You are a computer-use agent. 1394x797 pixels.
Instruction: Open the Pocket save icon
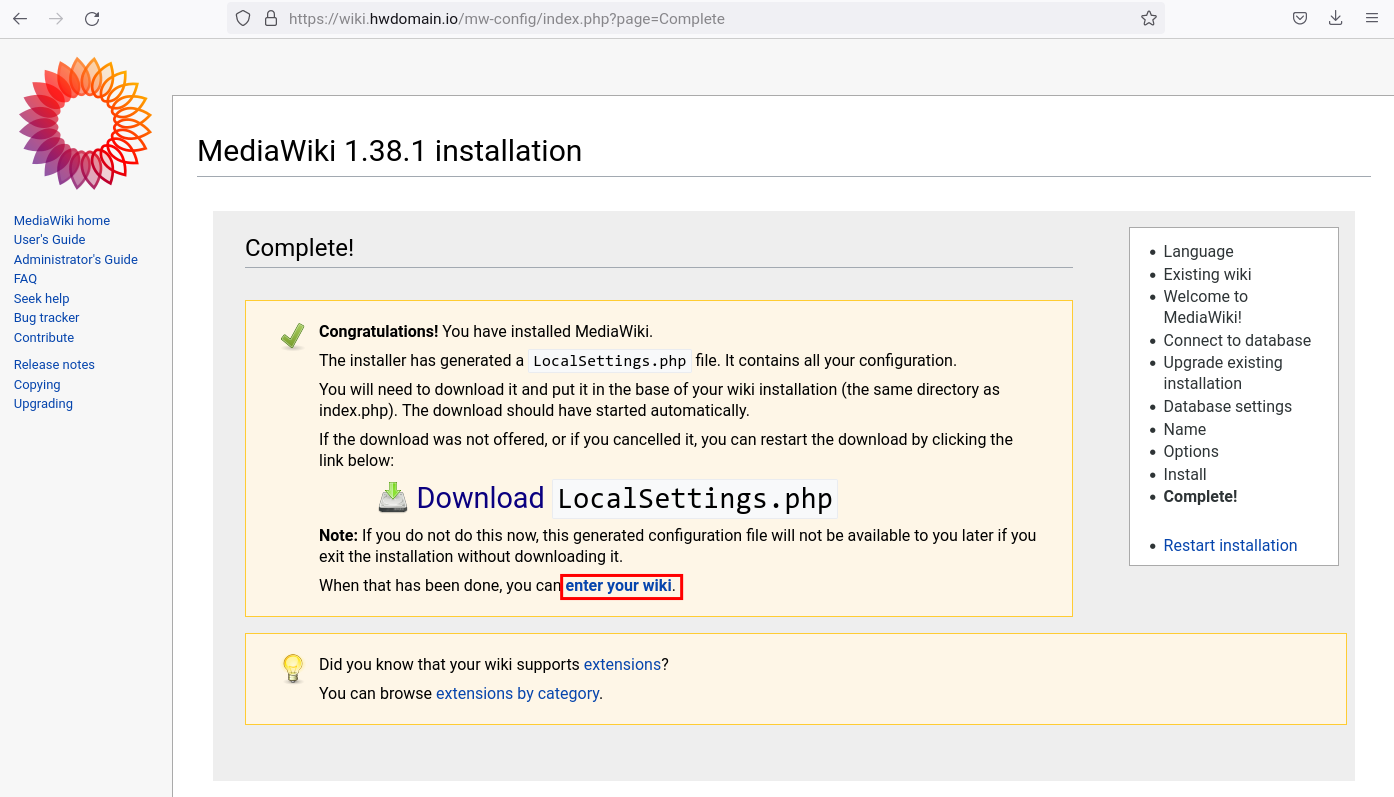coord(1300,18)
